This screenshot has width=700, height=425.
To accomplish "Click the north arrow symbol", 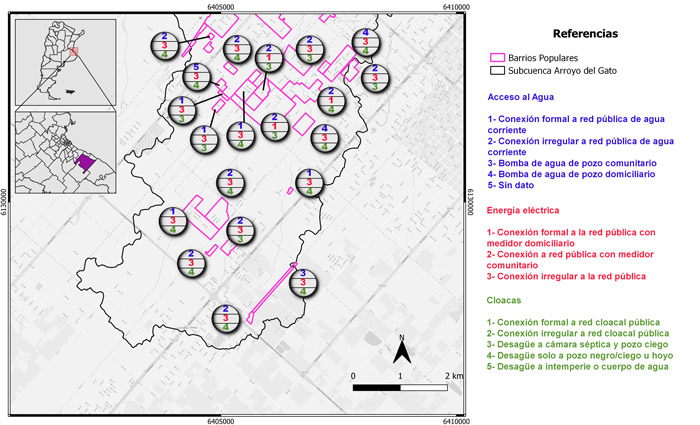I will click(401, 349).
